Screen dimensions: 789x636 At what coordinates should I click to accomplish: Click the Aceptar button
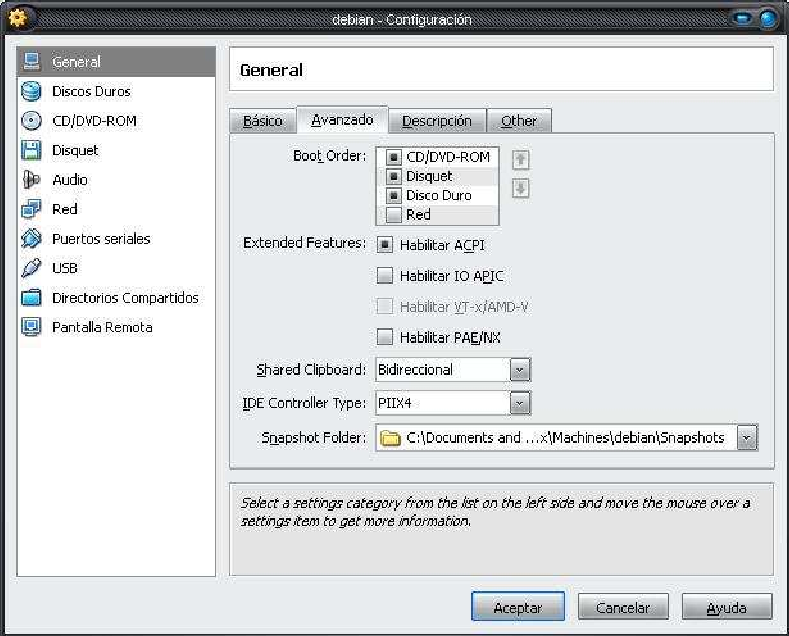pyautogui.click(x=518, y=607)
